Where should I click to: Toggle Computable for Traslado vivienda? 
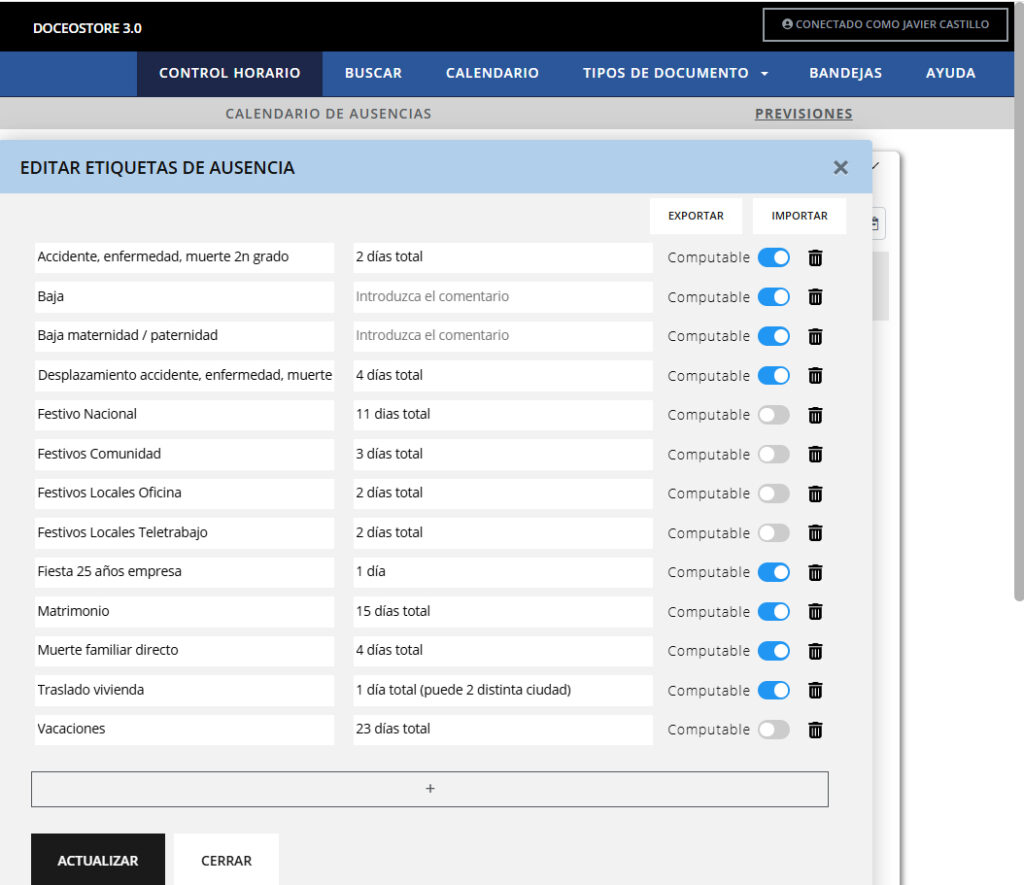coord(774,690)
